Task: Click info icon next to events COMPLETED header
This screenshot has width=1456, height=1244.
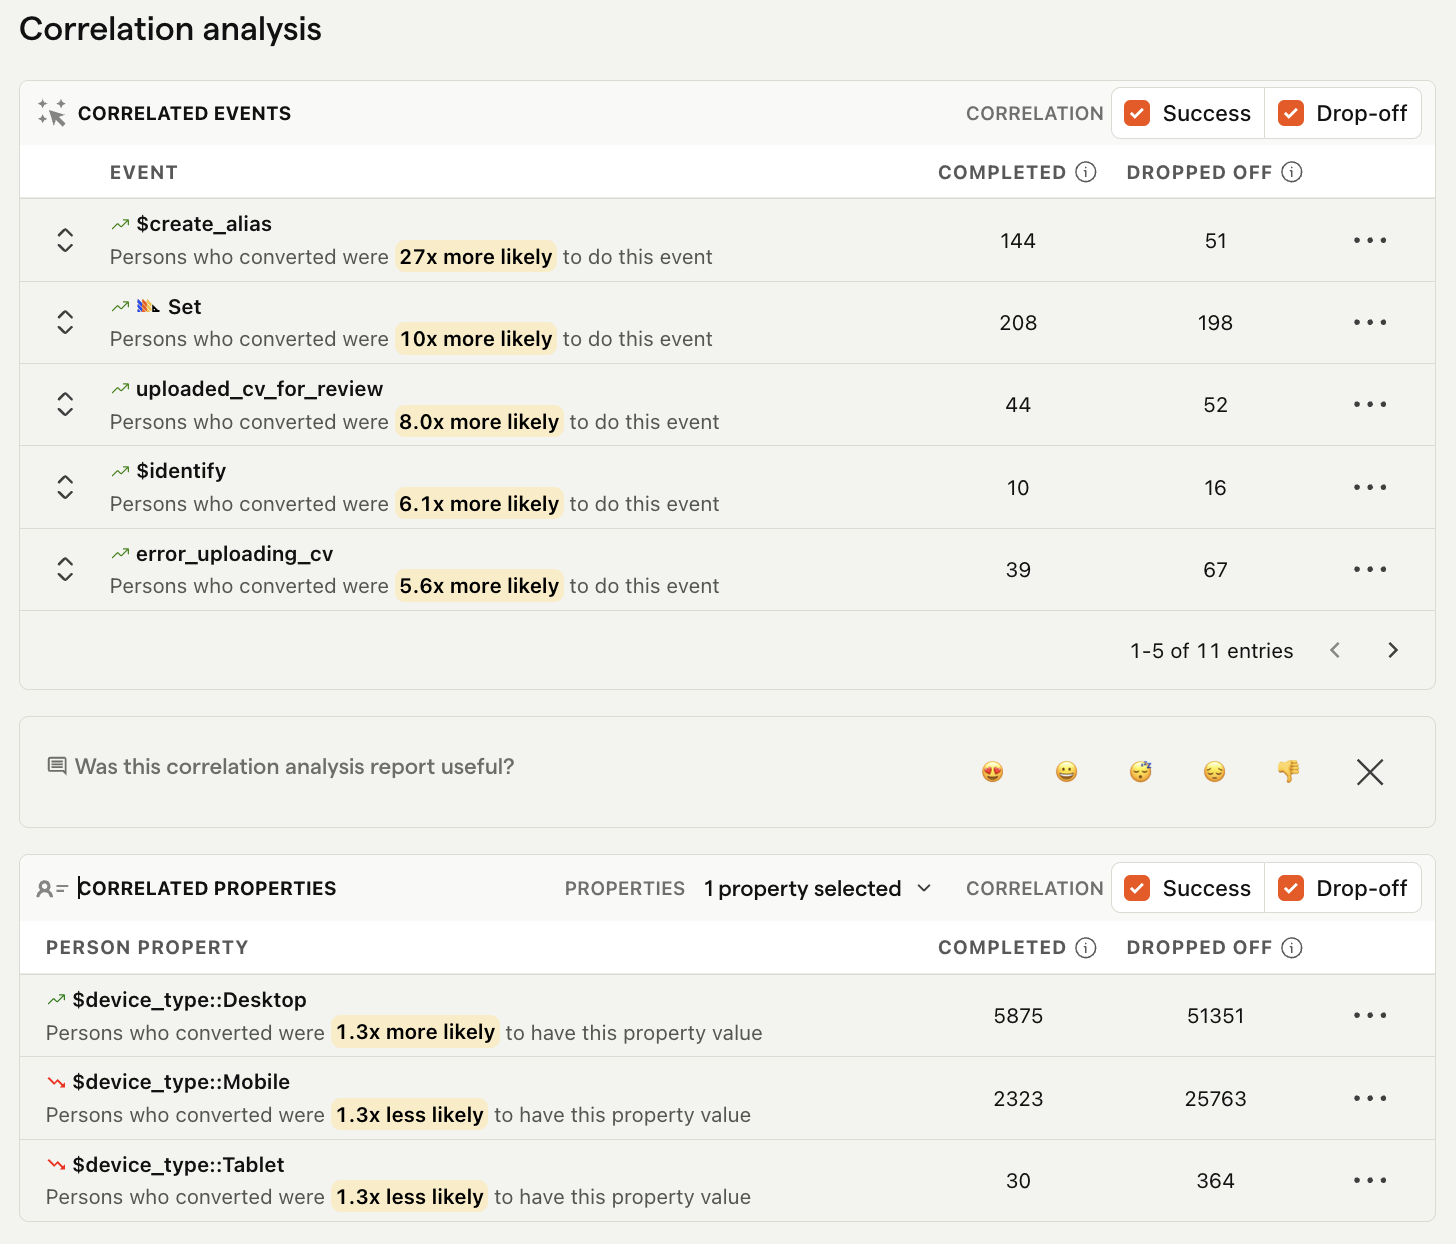Action: click(x=1086, y=172)
